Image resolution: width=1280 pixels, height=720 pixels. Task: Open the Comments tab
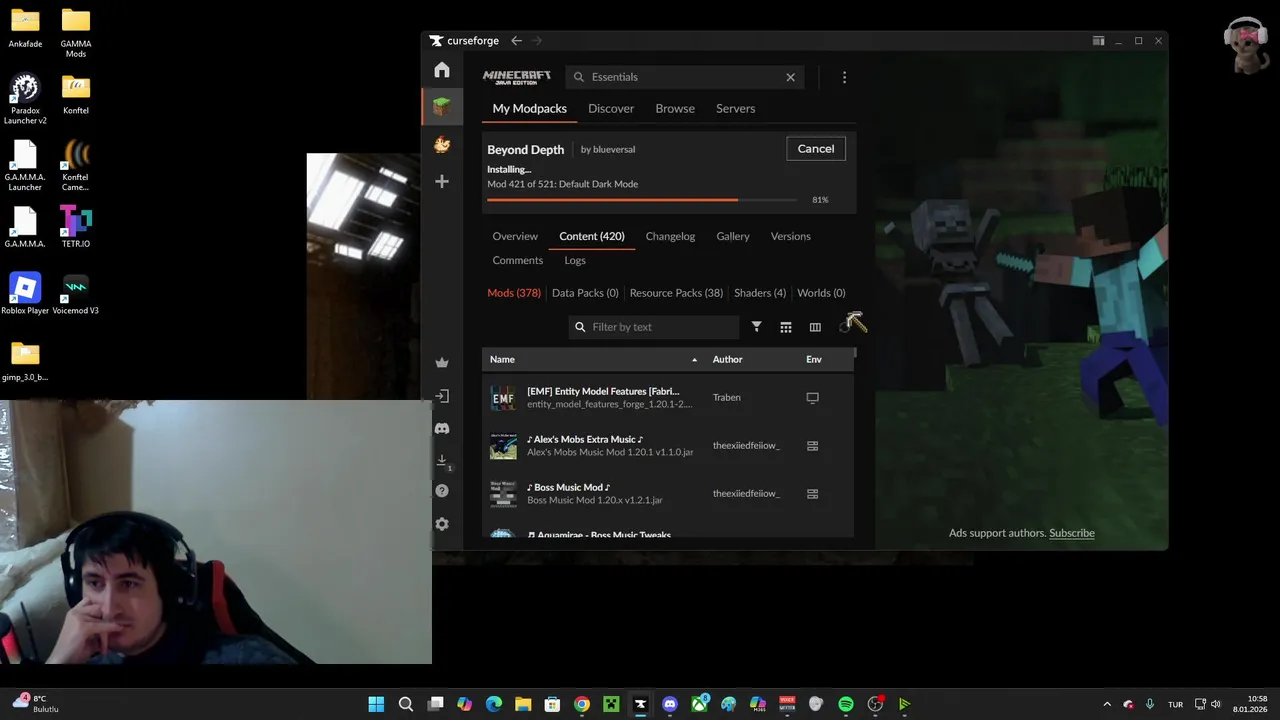[x=518, y=260]
